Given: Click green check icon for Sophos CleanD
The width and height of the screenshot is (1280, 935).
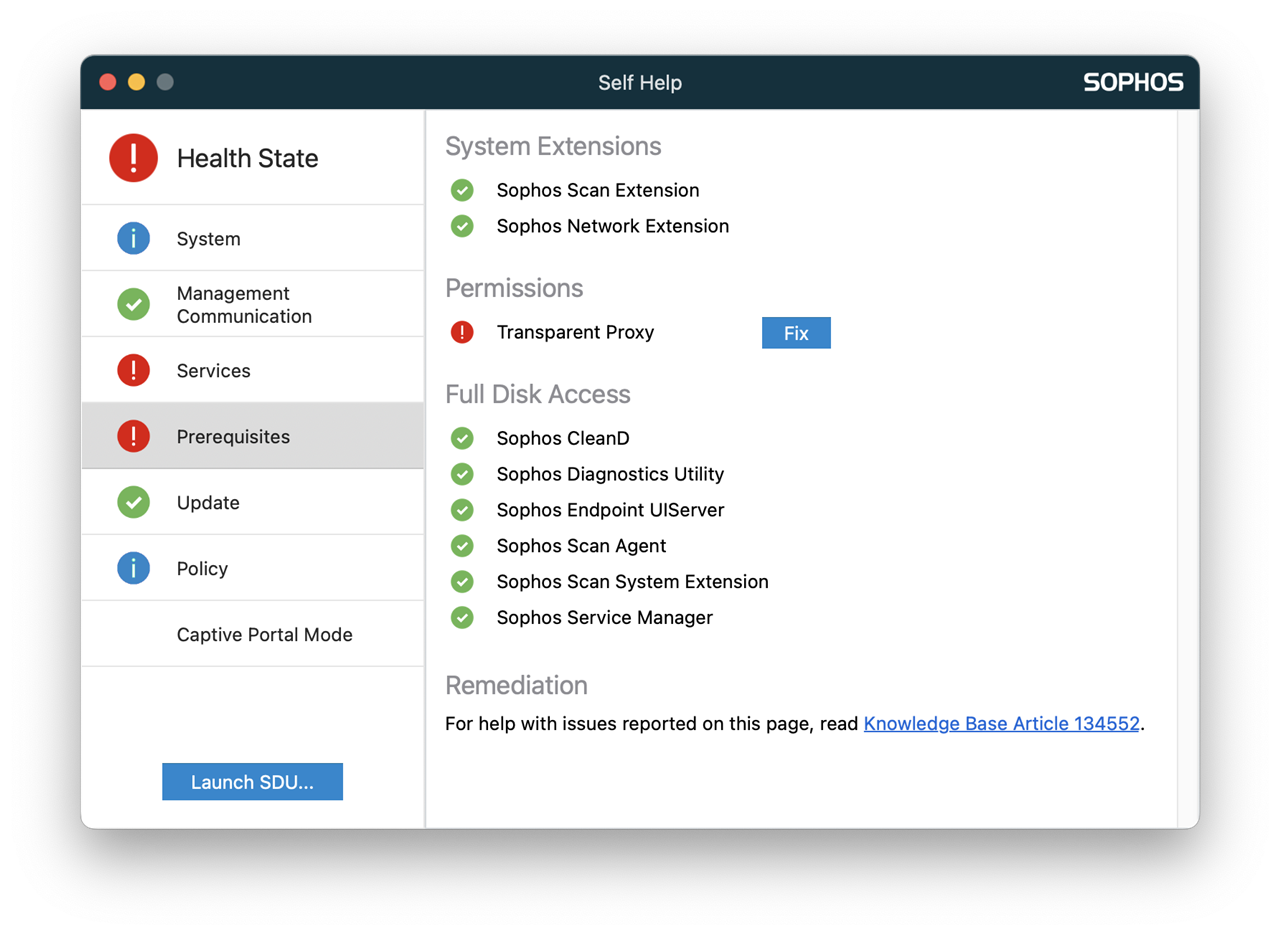Looking at the screenshot, I should (462, 438).
